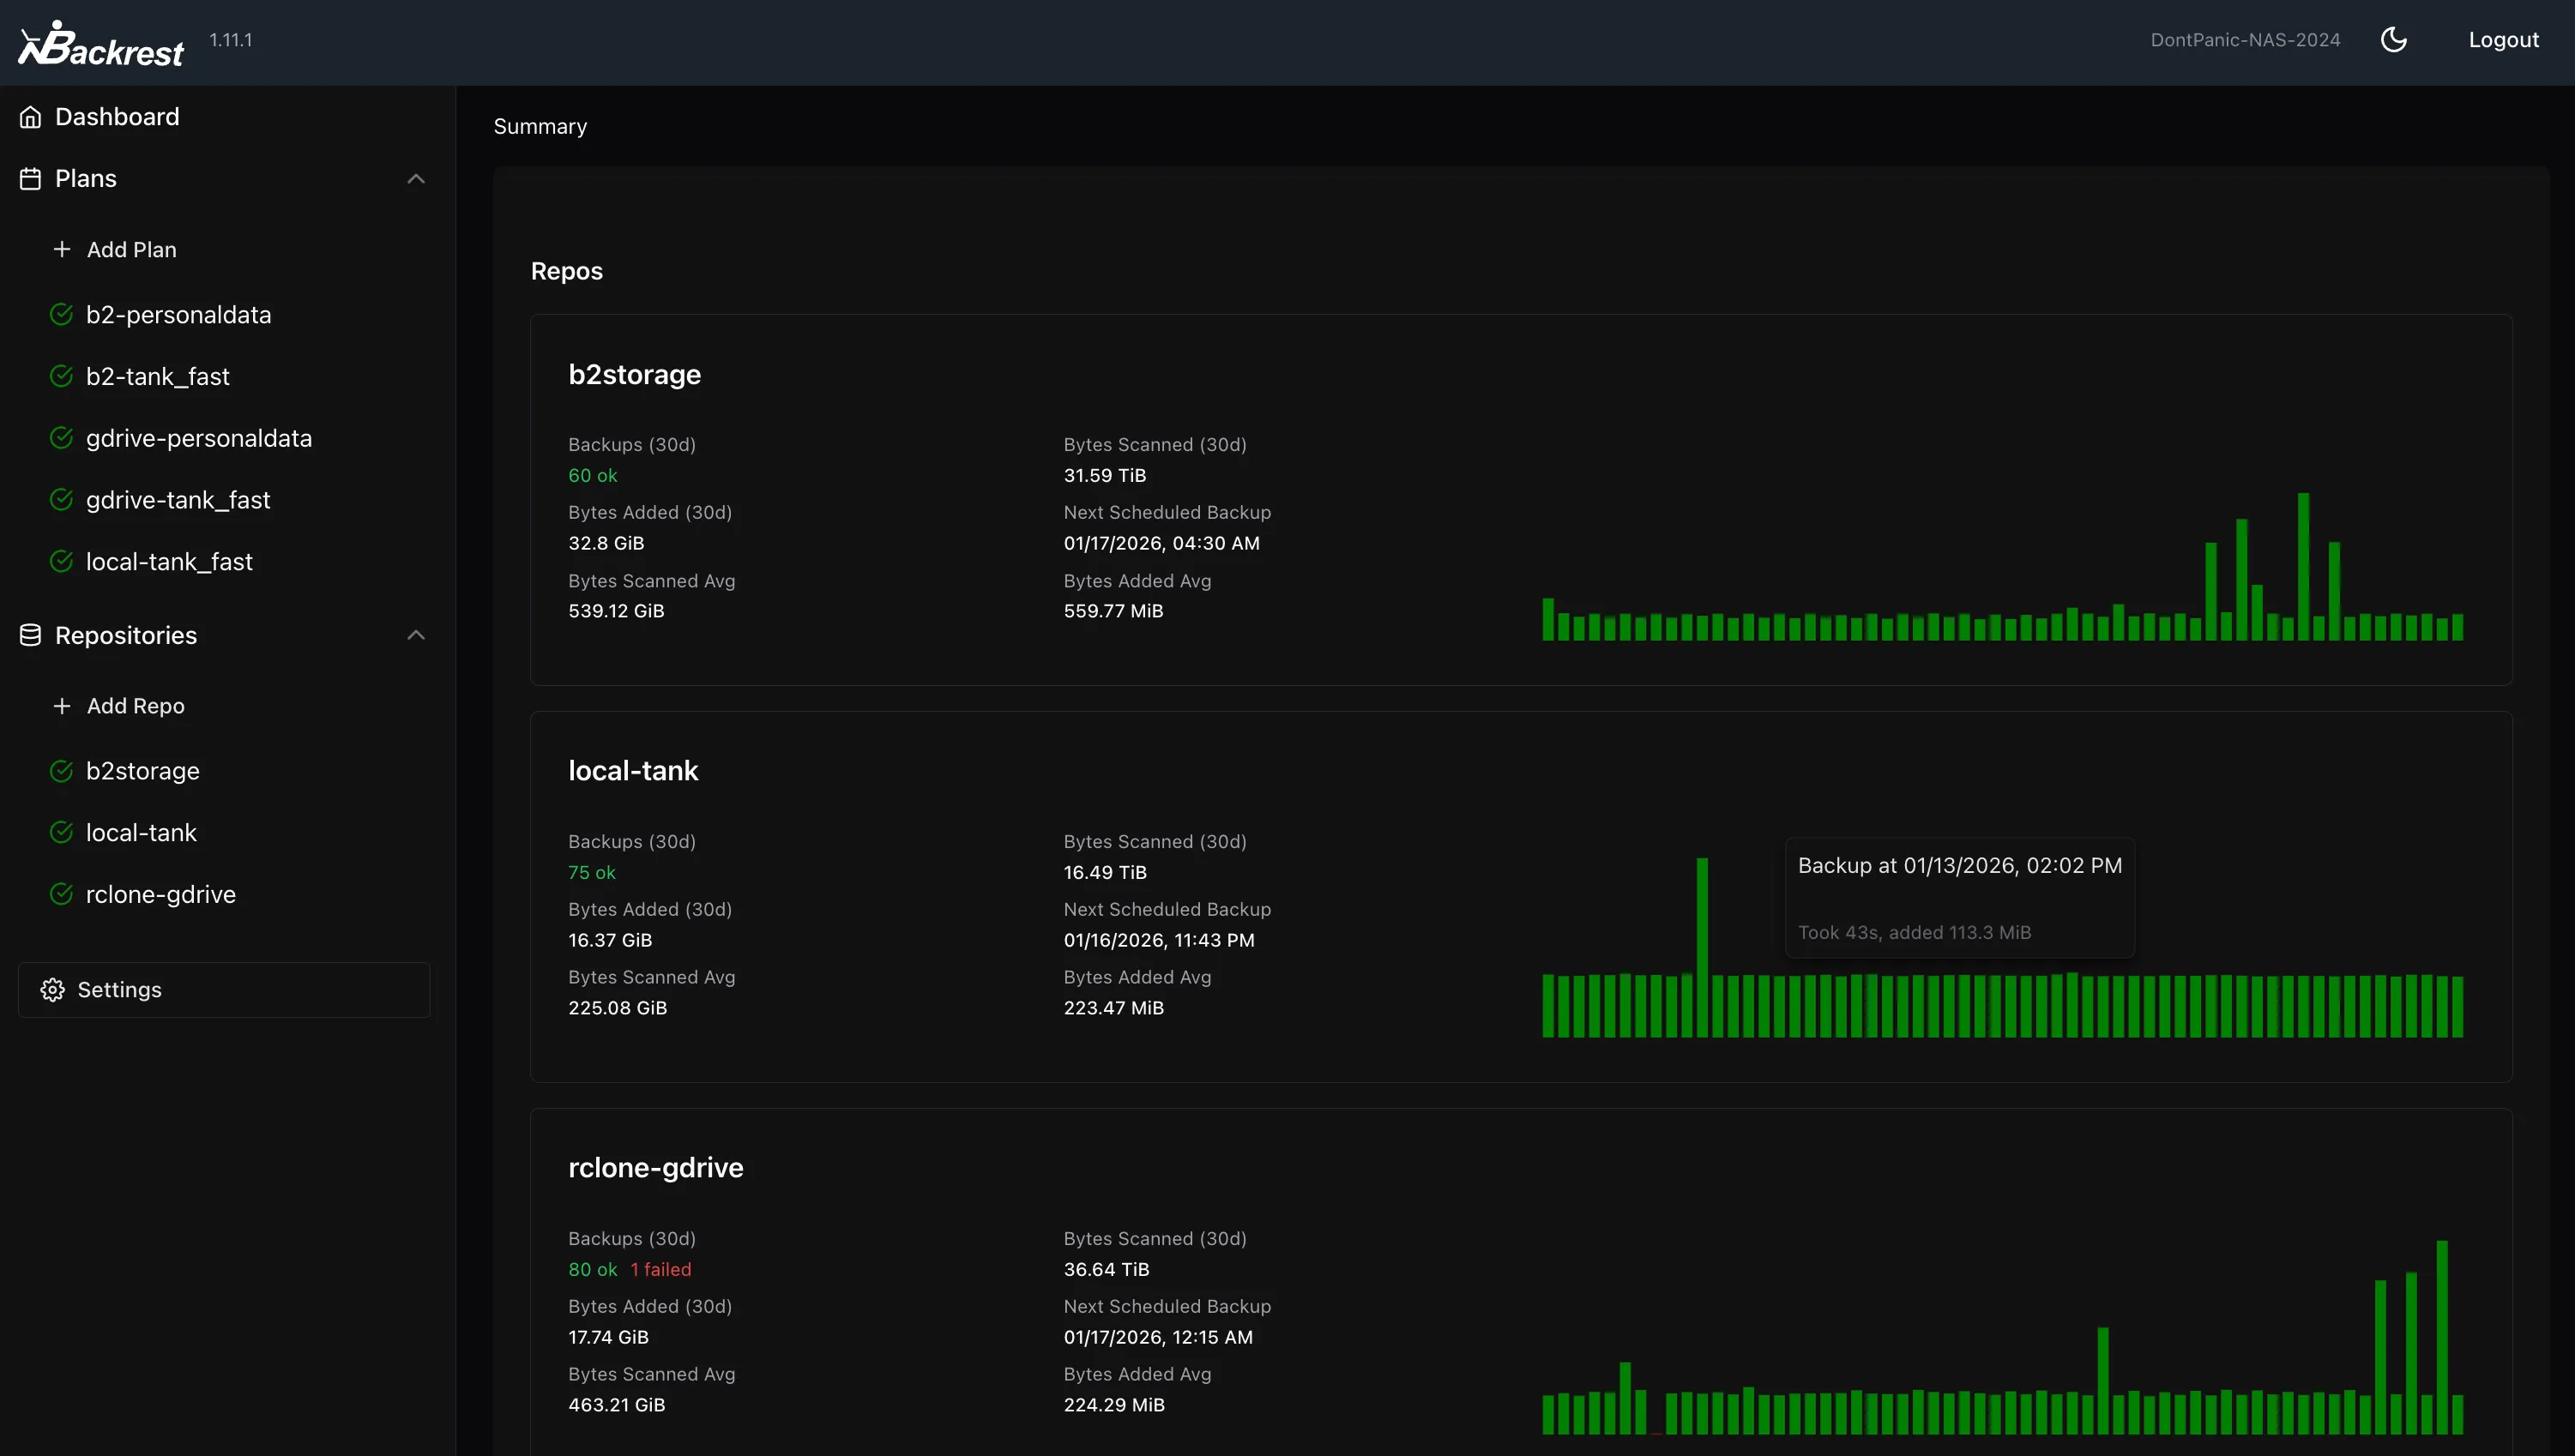2575x1456 pixels.
Task: Click the 31.59 TiB bytes scanned value
Action: click(x=1105, y=476)
